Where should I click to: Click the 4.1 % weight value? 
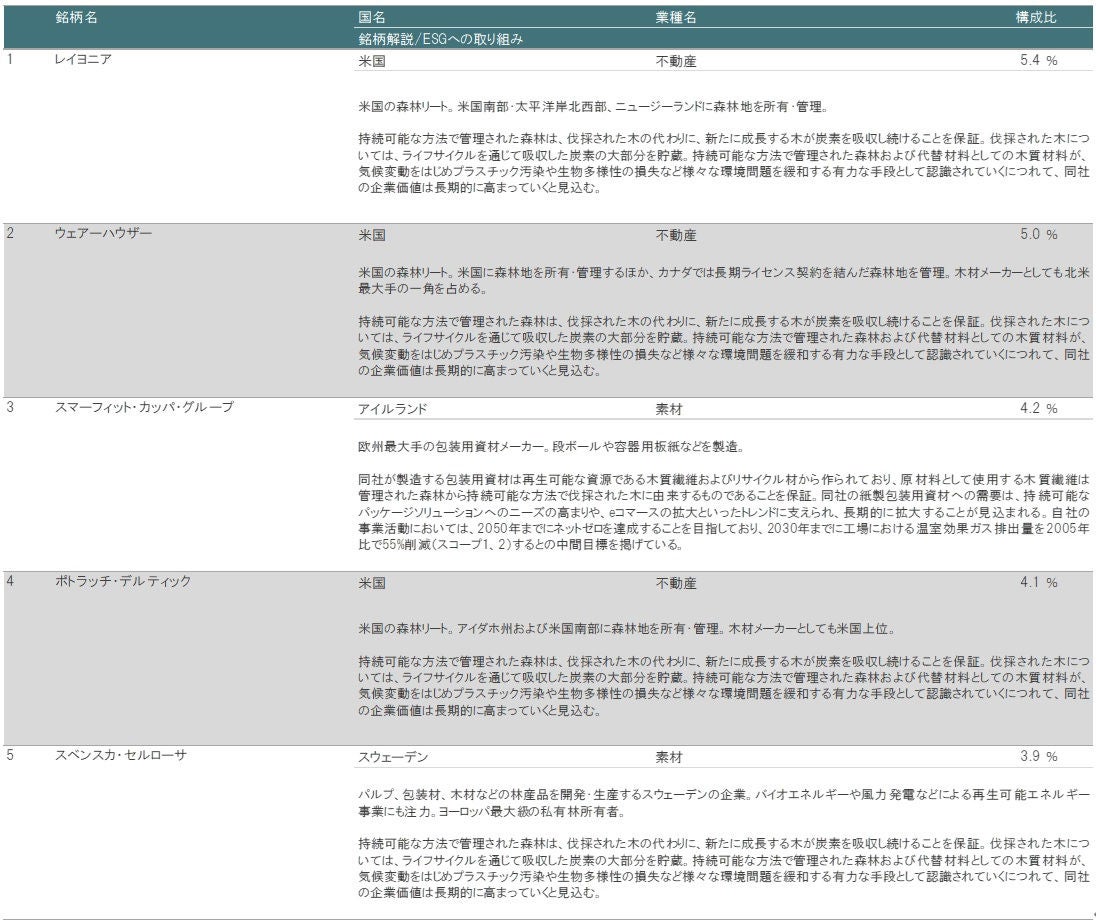[1038, 583]
